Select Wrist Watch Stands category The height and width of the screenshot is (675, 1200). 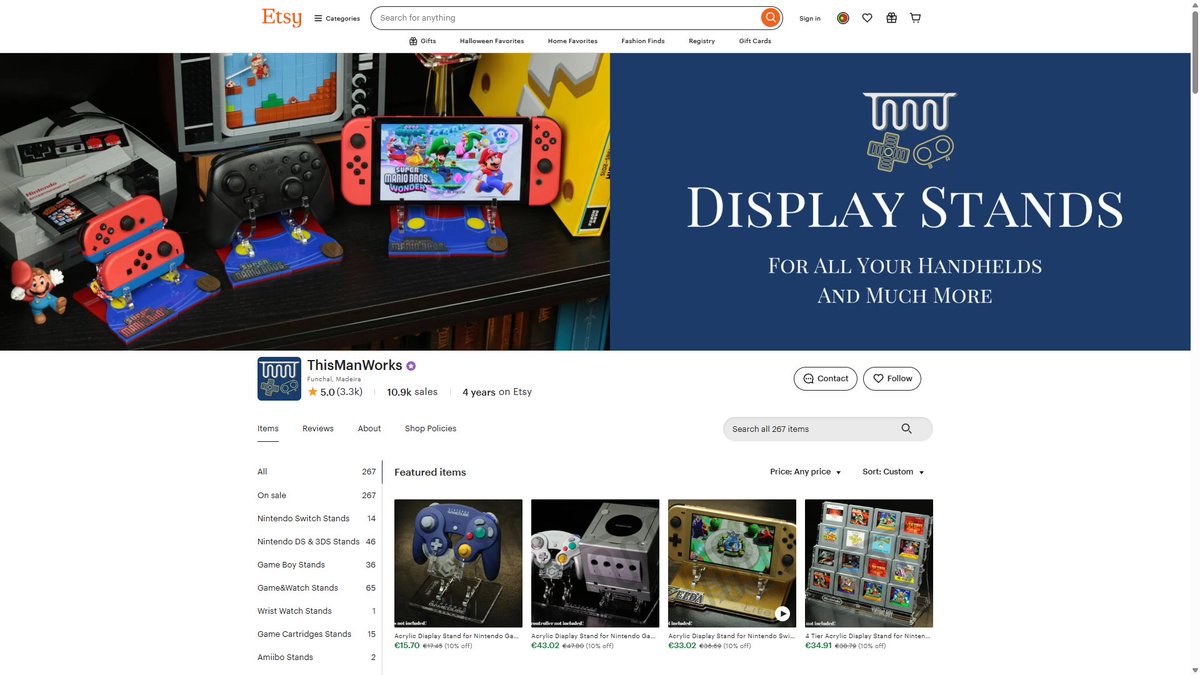tap(317, 611)
